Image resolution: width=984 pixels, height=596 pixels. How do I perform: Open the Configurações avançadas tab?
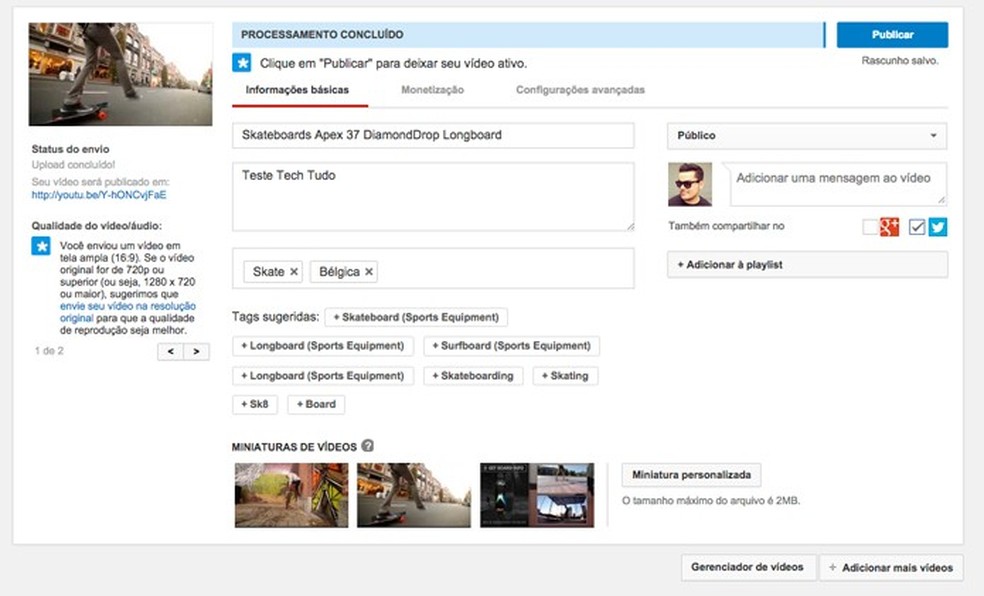pyautogui.click(x=580, y=90)
